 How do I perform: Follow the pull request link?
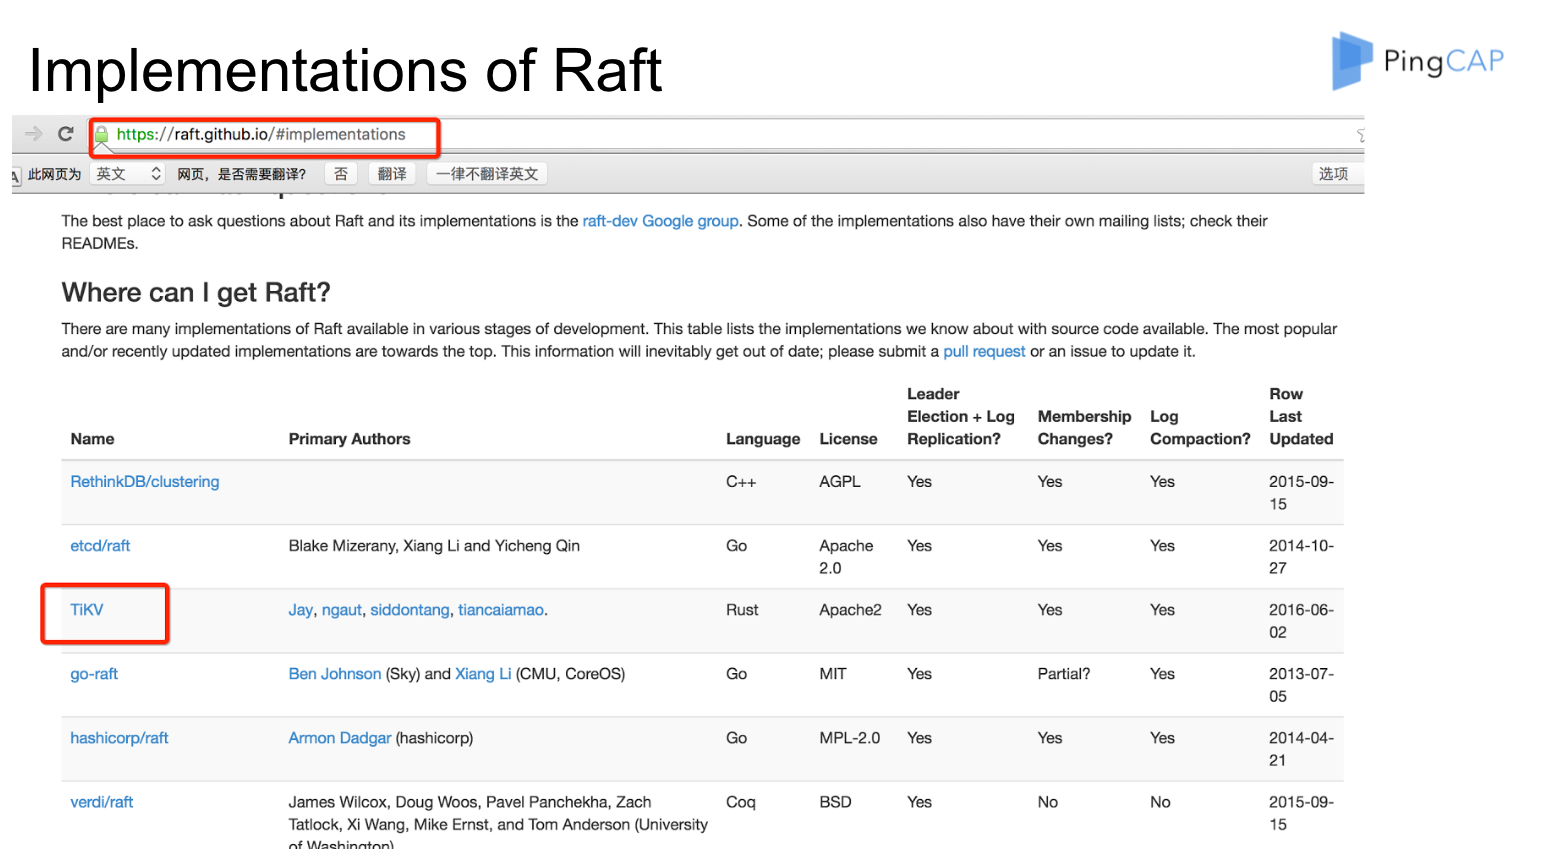[984, 352]
